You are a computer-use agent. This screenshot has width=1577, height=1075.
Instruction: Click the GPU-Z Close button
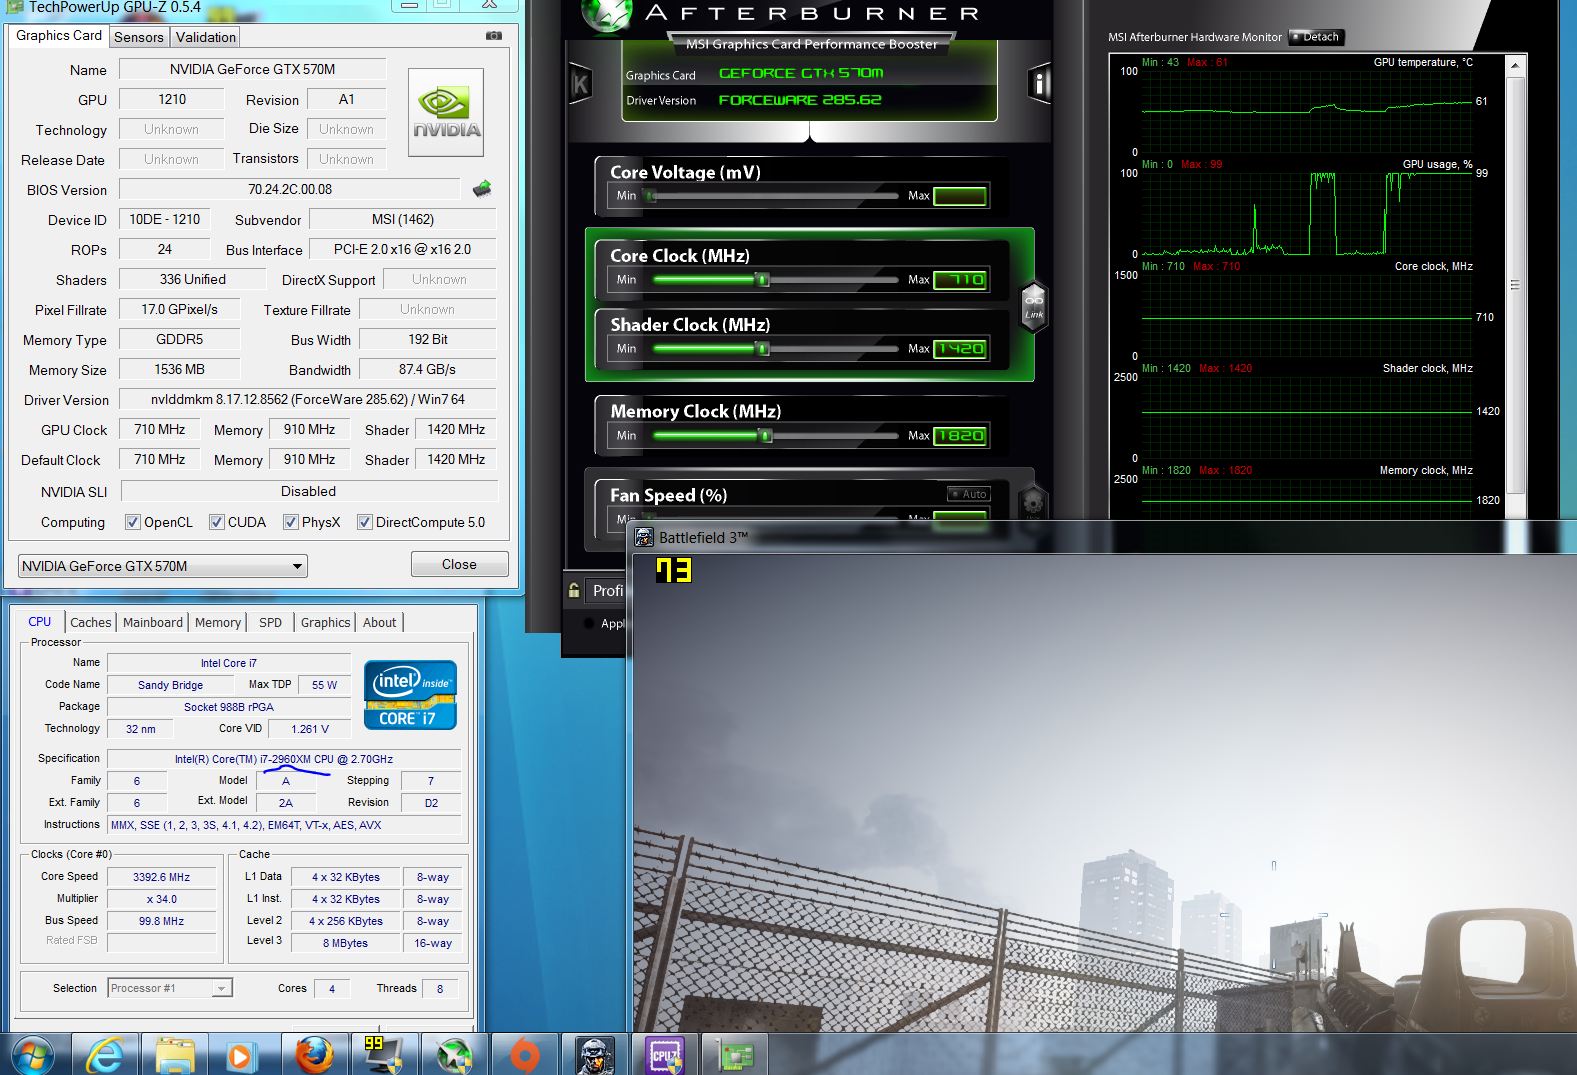(459, 564)
